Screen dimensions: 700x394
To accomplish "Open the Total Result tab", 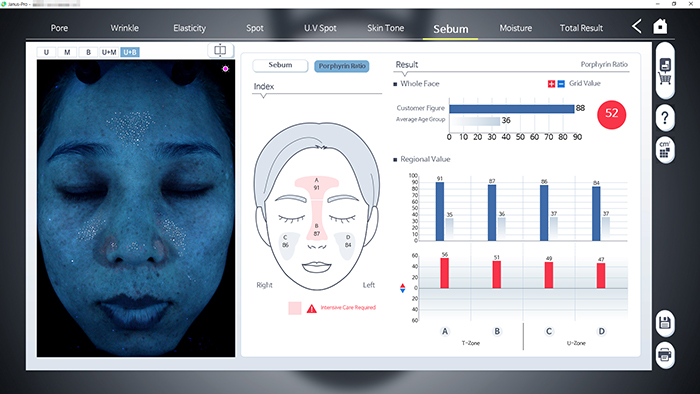I will click(x=581, y=28).
